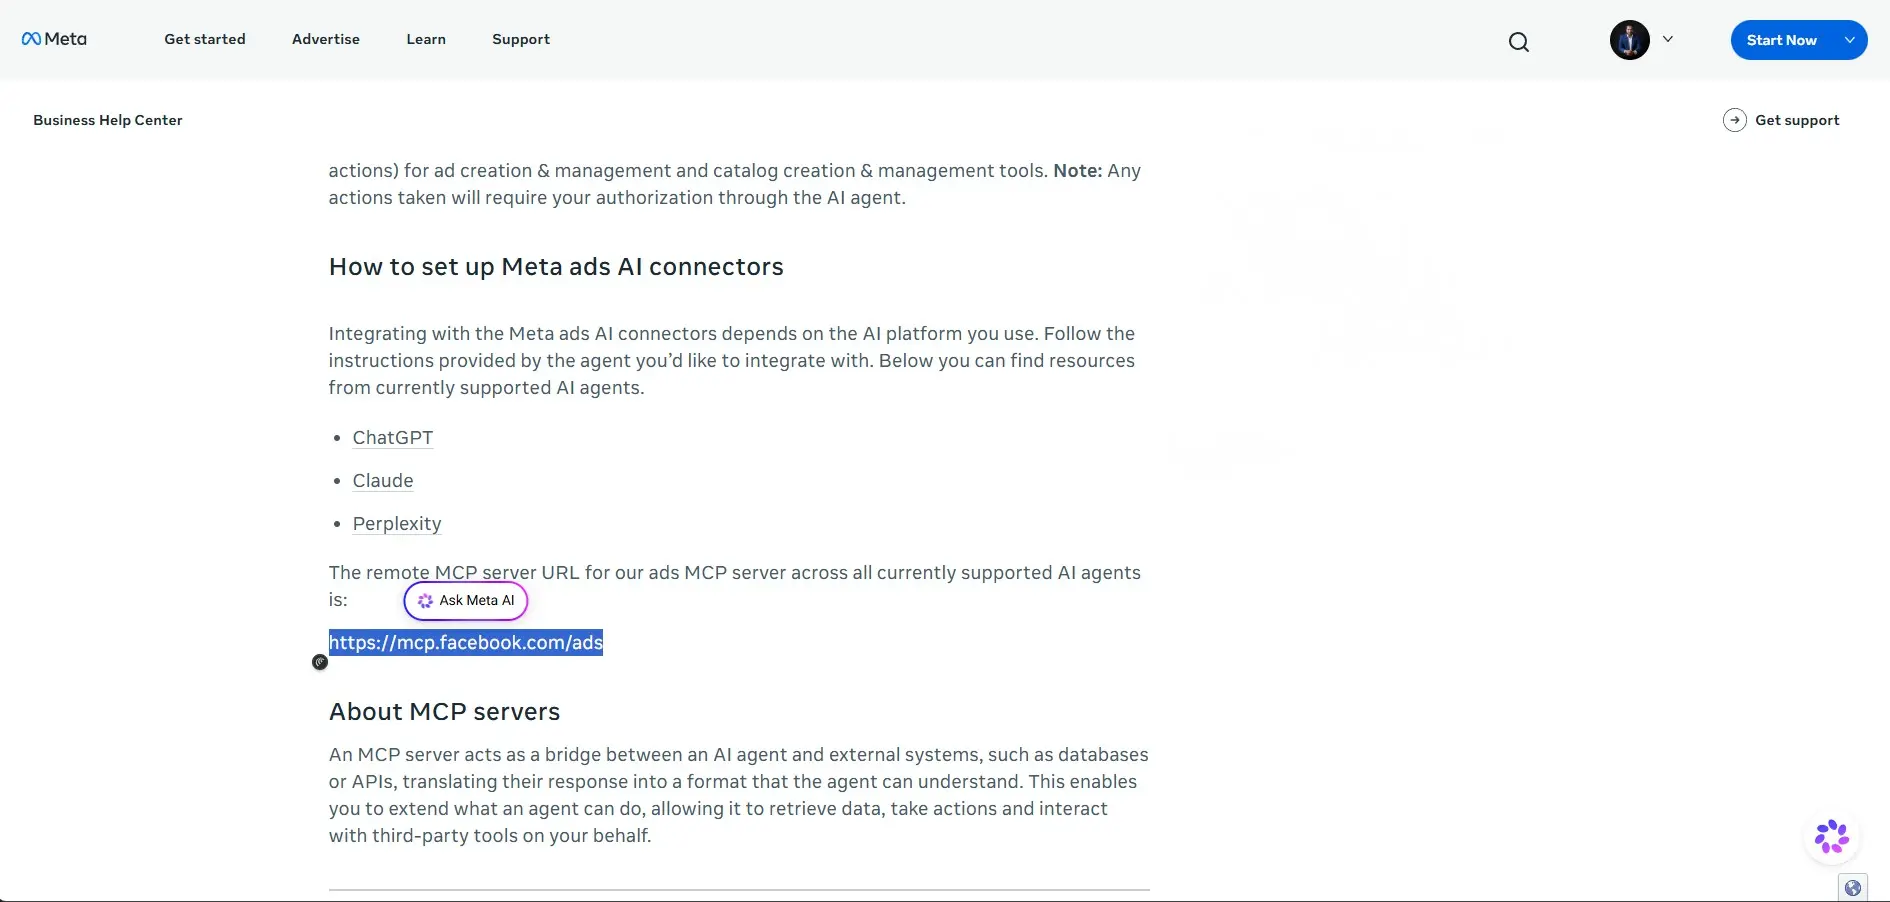Open the Perplexity resource link

[397, 524]
